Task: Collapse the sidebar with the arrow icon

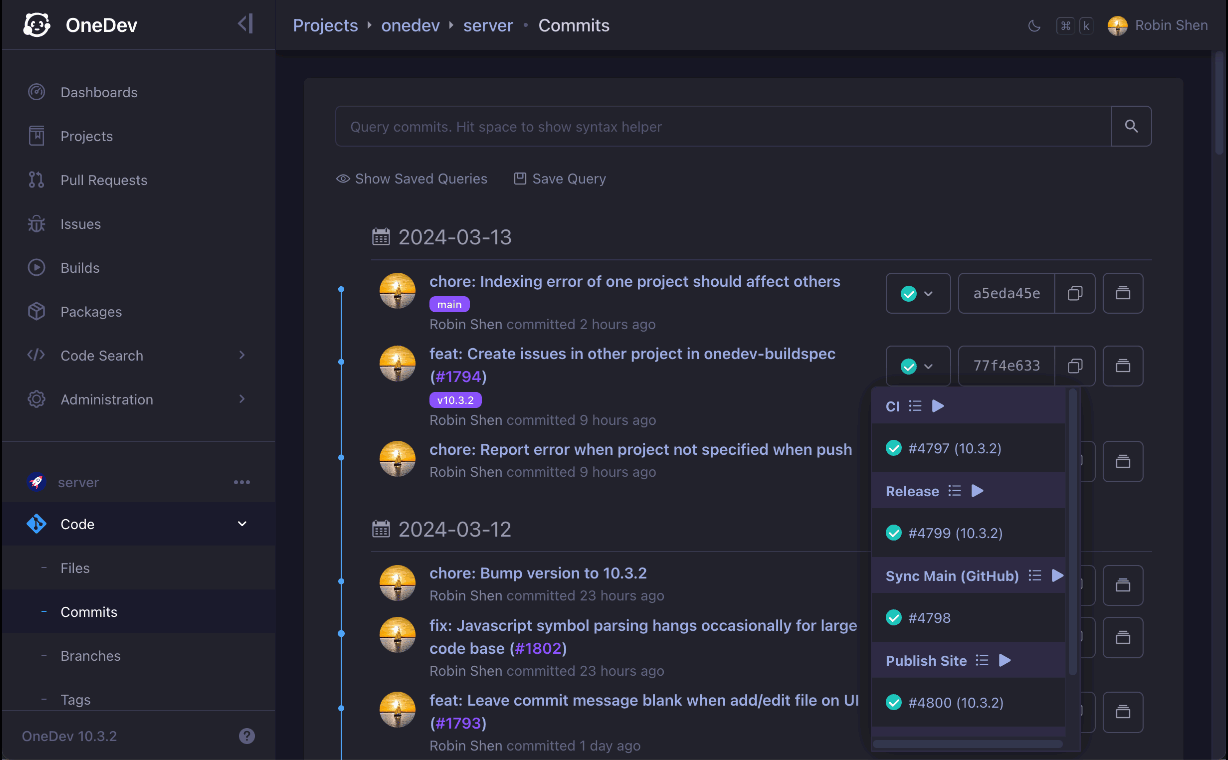Action: 245,24
